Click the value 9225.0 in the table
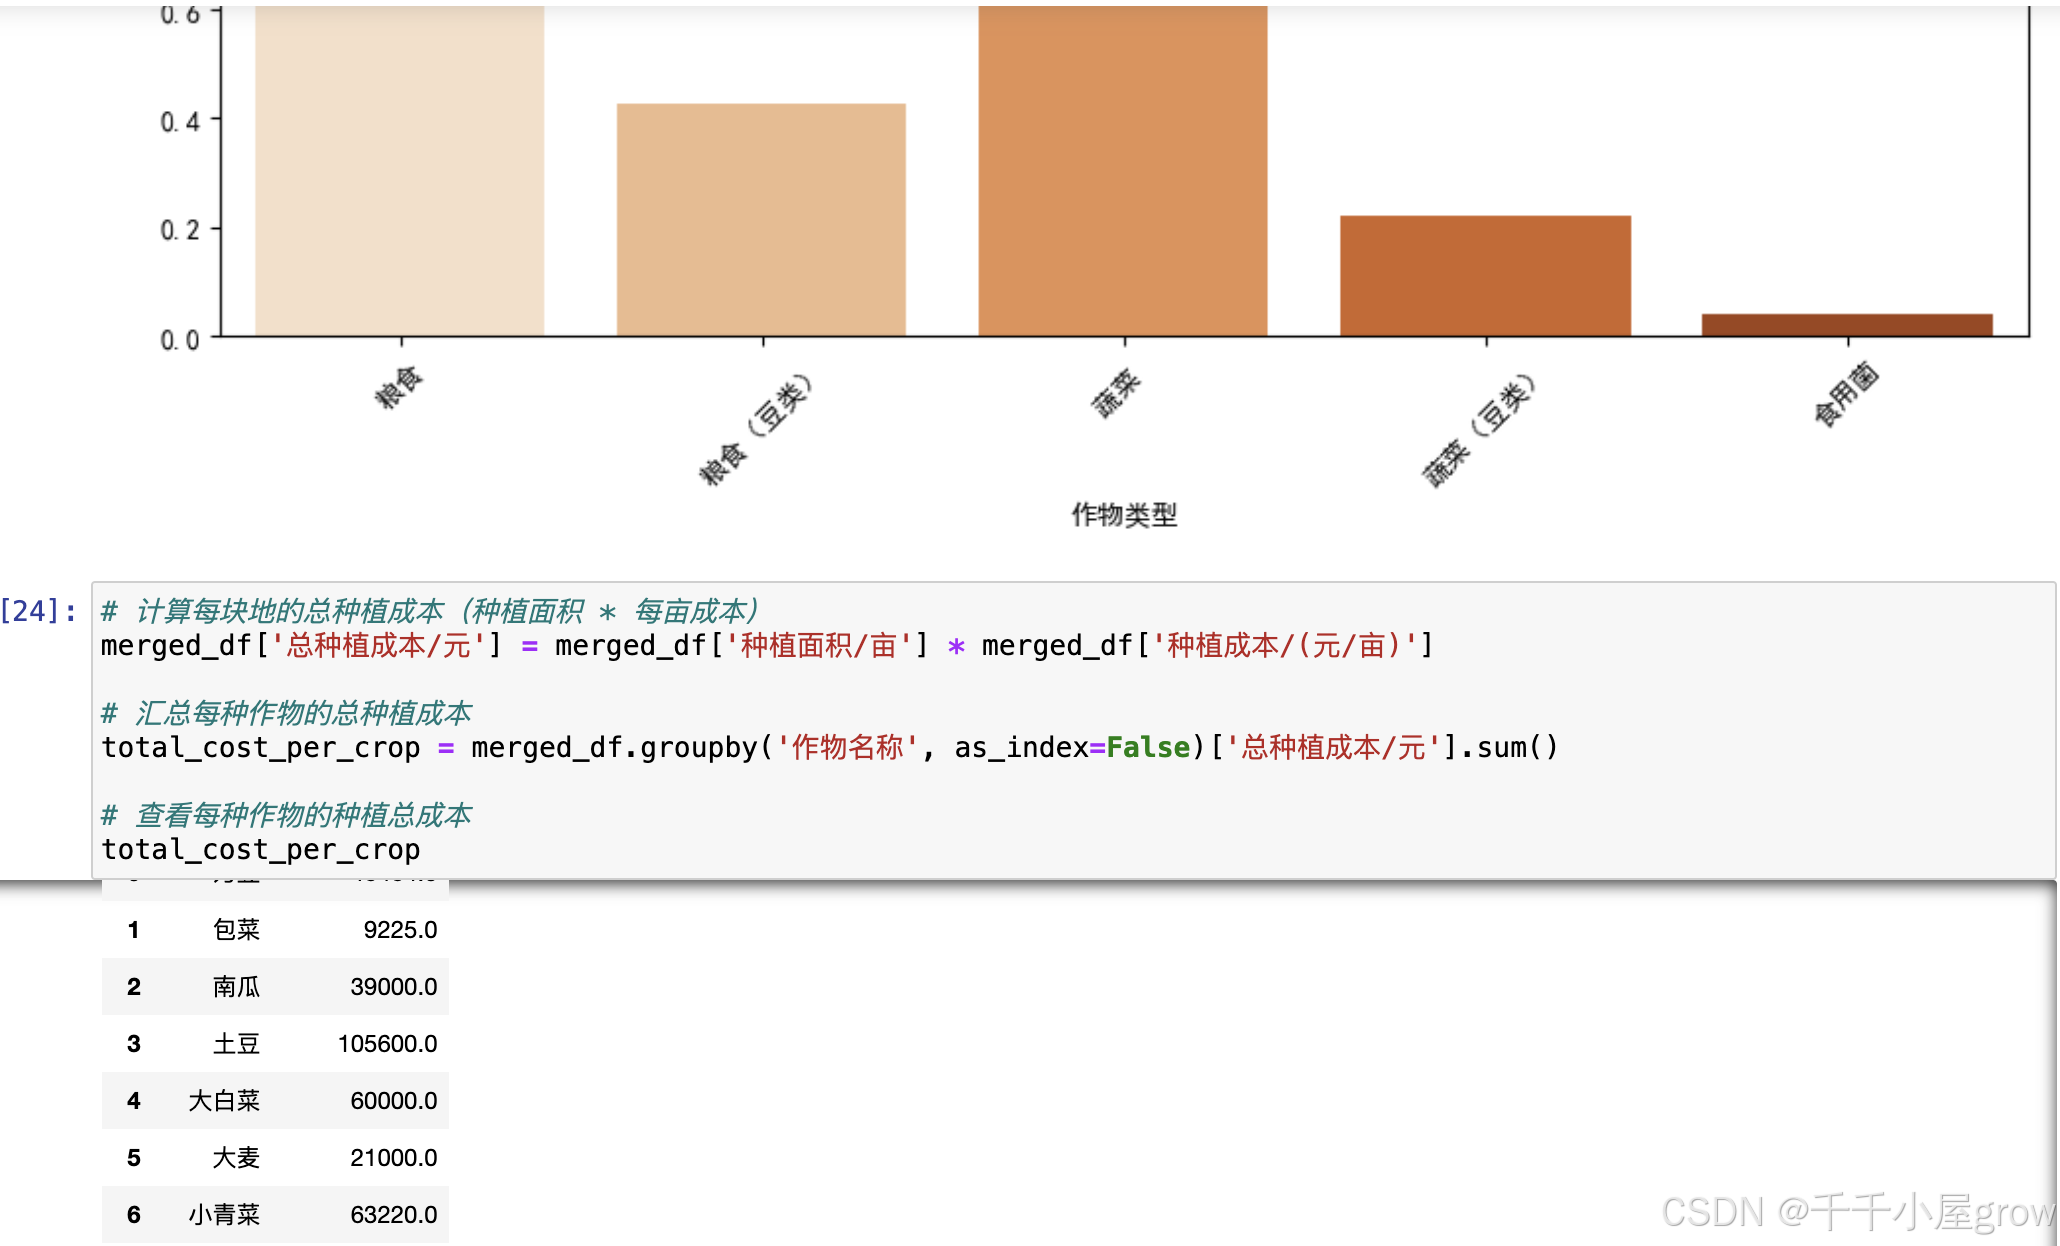Viewport: 2060px width, 1246px height. [400, 930]
